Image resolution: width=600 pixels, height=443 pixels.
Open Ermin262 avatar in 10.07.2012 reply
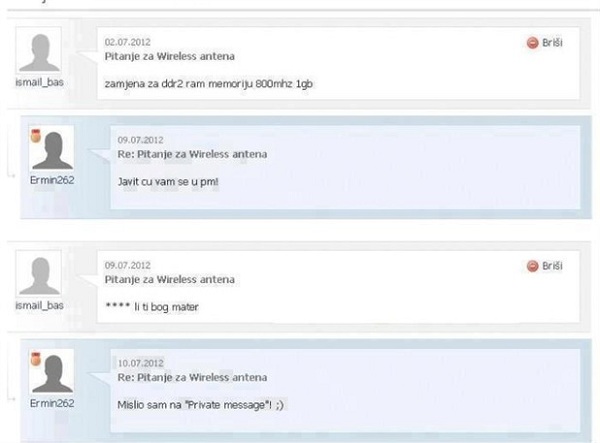(52, 372)
